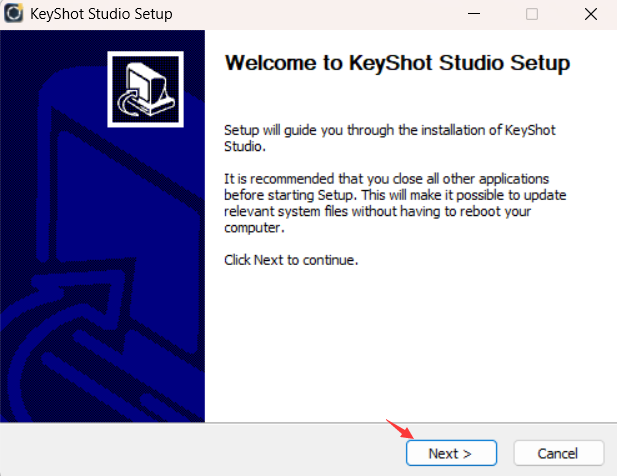
Task: Click the "Welcome to KeyShot Studio Setup" heading
Action: [398, 64]
